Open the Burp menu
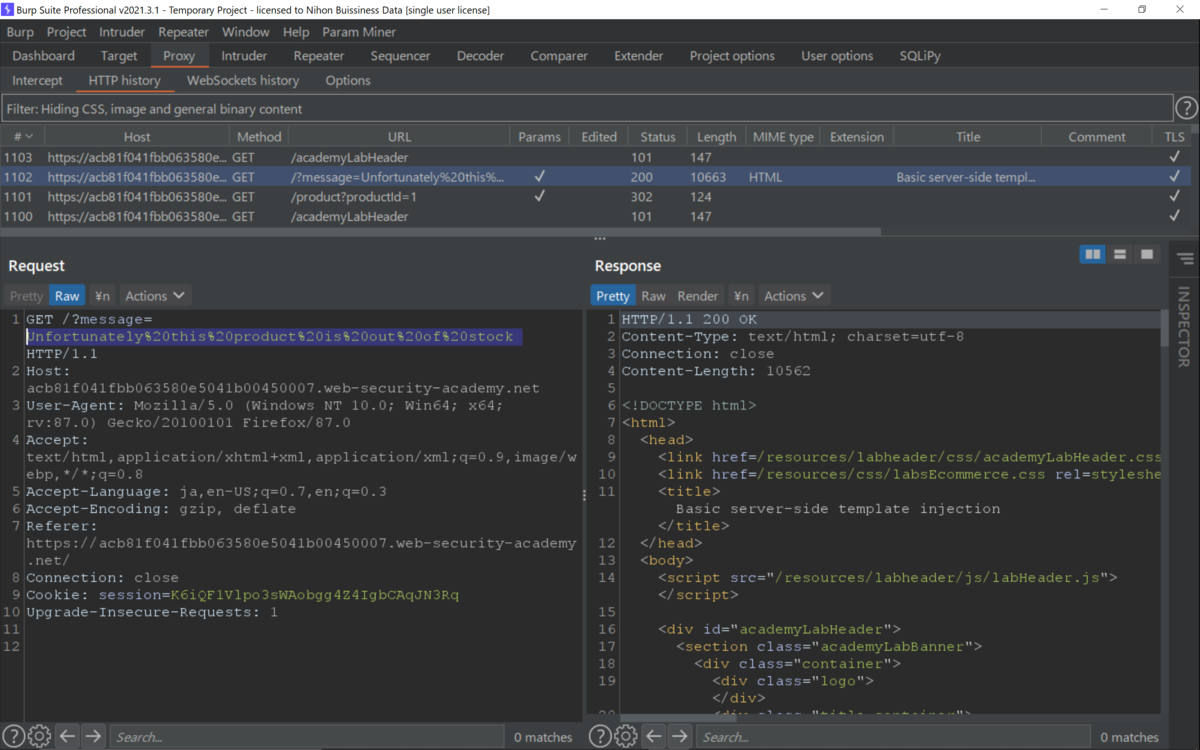Image resolution: width=1200 pixels, height=750 pixels. [x=20, y=32]
